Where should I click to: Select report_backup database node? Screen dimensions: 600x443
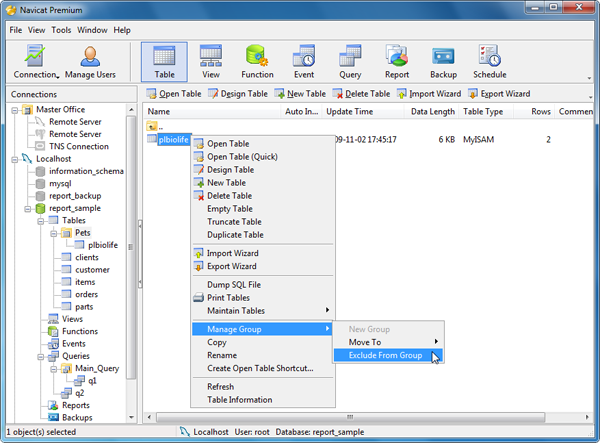click(x=75, y=196)
